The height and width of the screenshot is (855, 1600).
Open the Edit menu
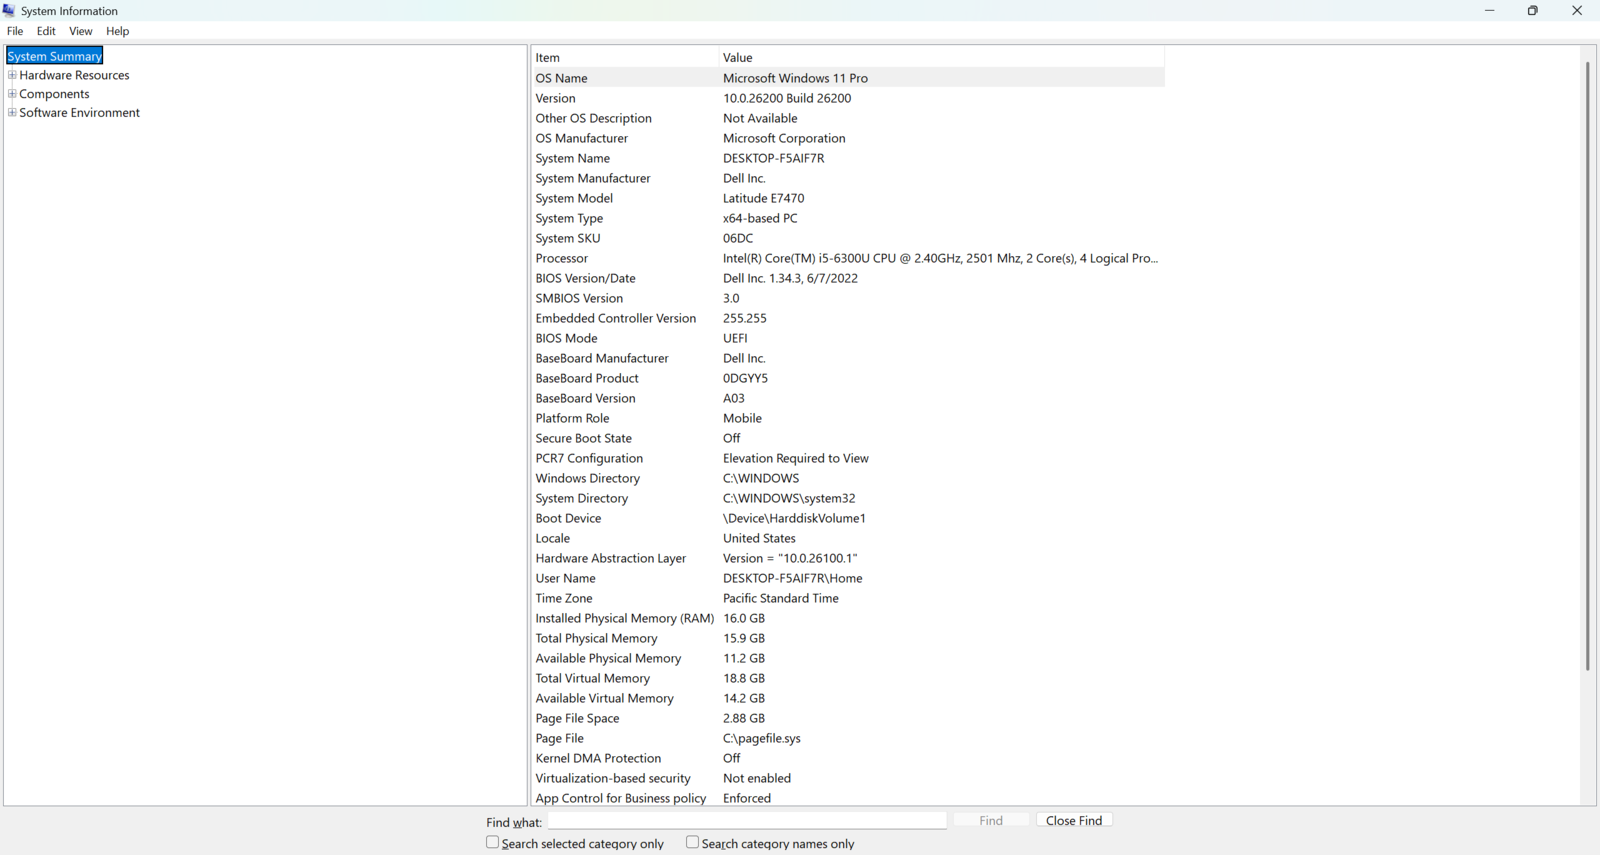pyautogui.click(x=46, y=31)
